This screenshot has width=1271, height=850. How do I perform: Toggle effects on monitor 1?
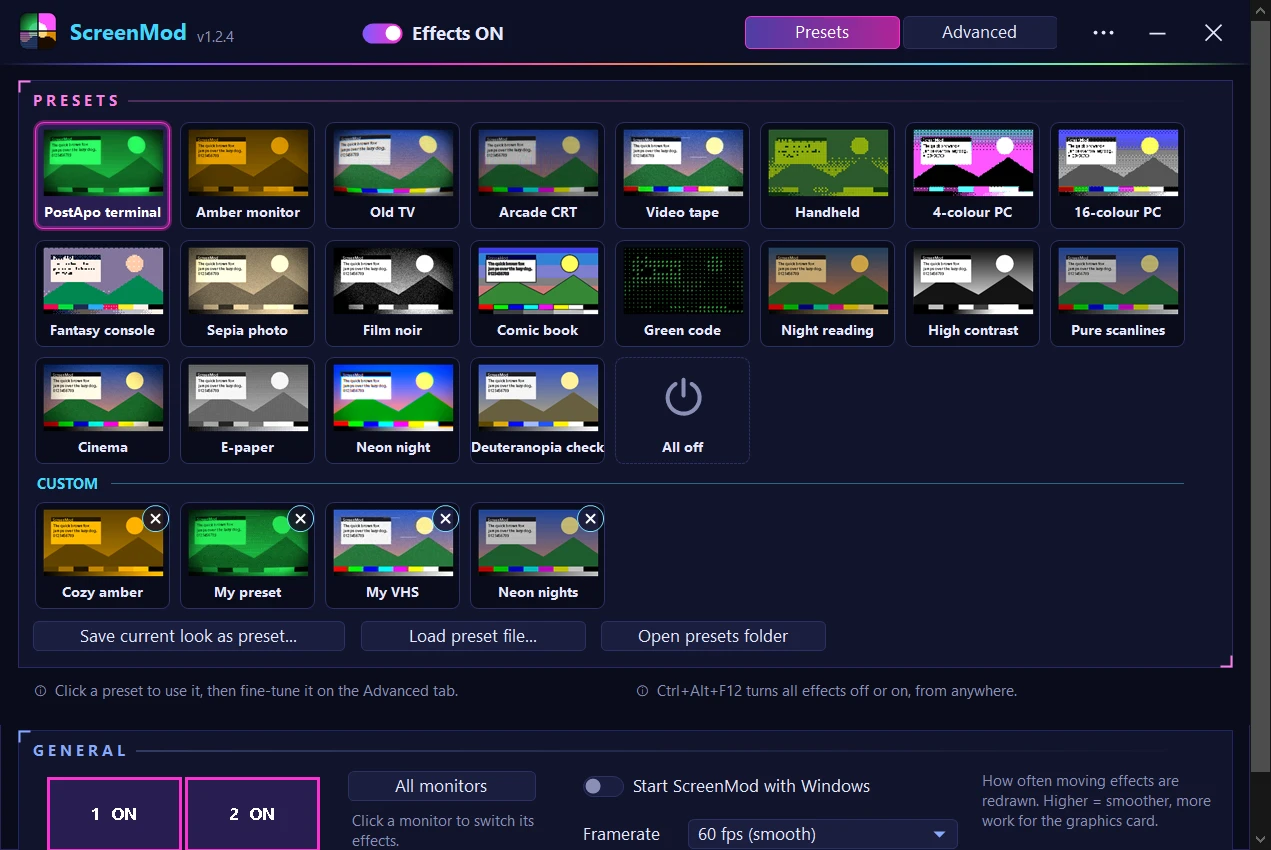[114, 814]
